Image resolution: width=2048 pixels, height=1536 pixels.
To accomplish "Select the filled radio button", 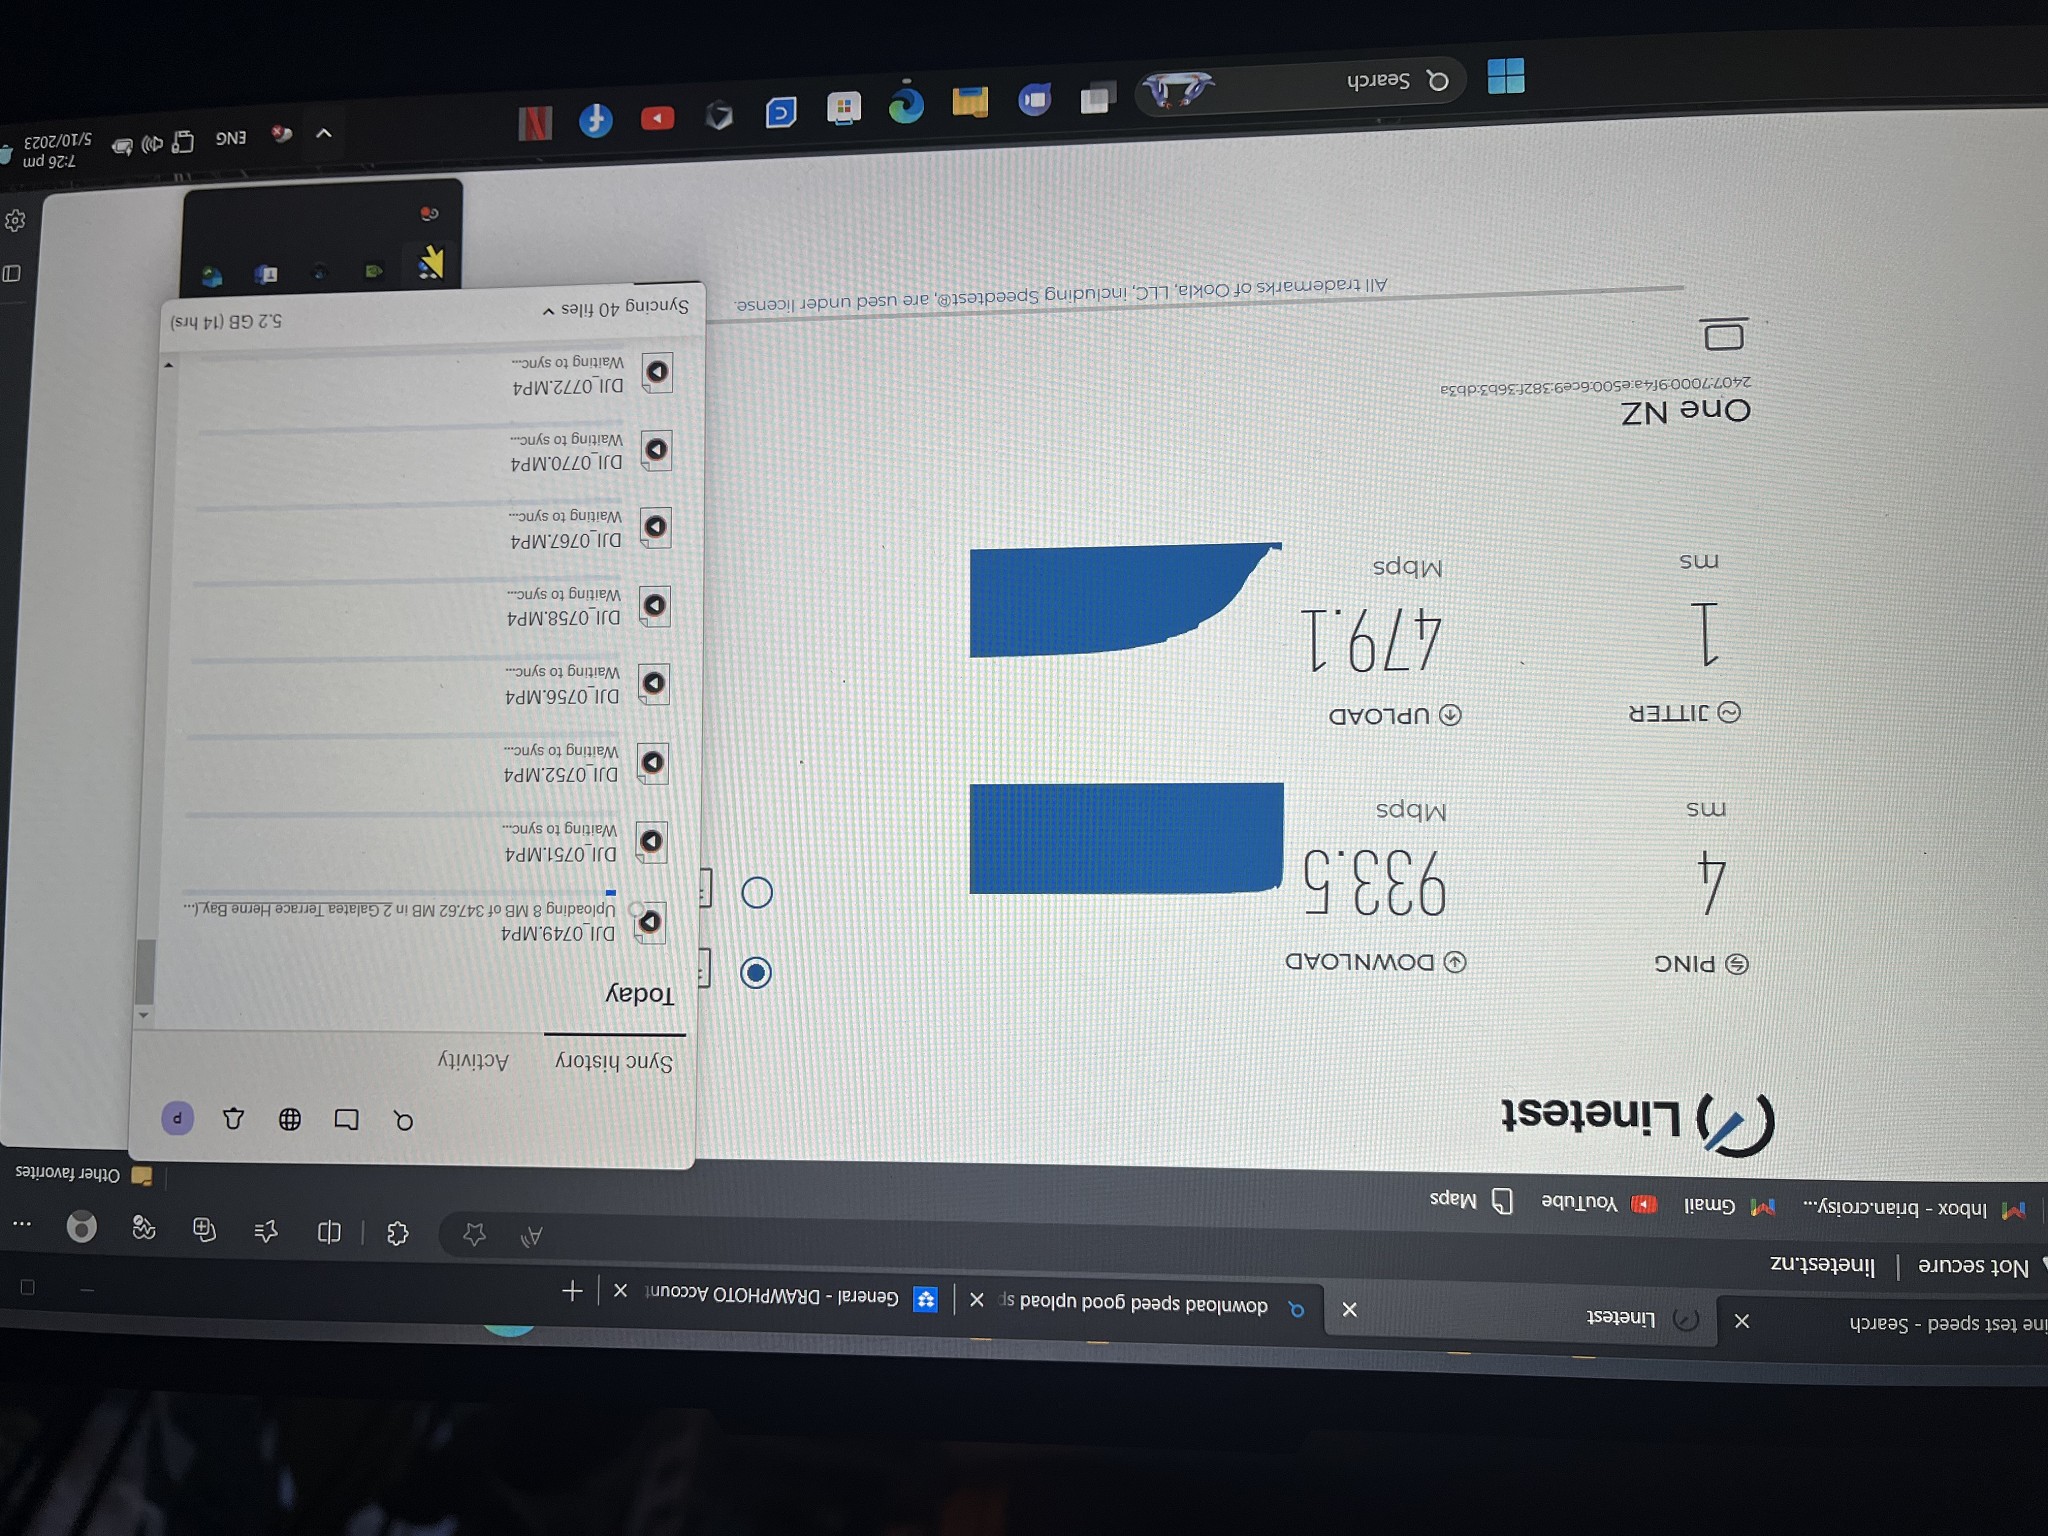I will coord(756,973).
